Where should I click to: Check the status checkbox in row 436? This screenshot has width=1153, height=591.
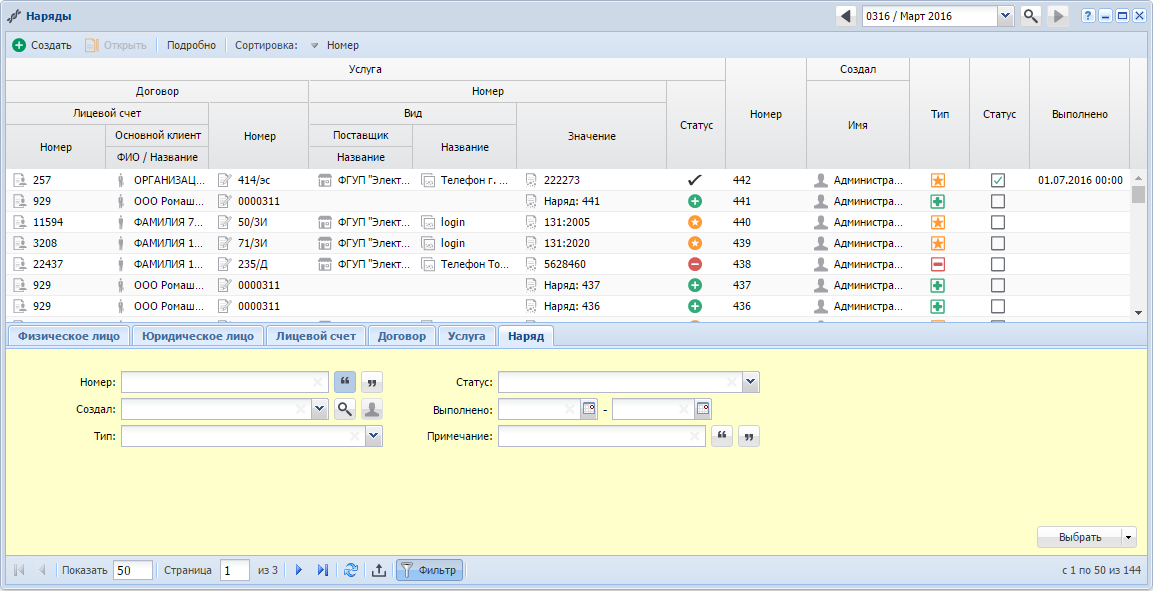click(998, 306)
